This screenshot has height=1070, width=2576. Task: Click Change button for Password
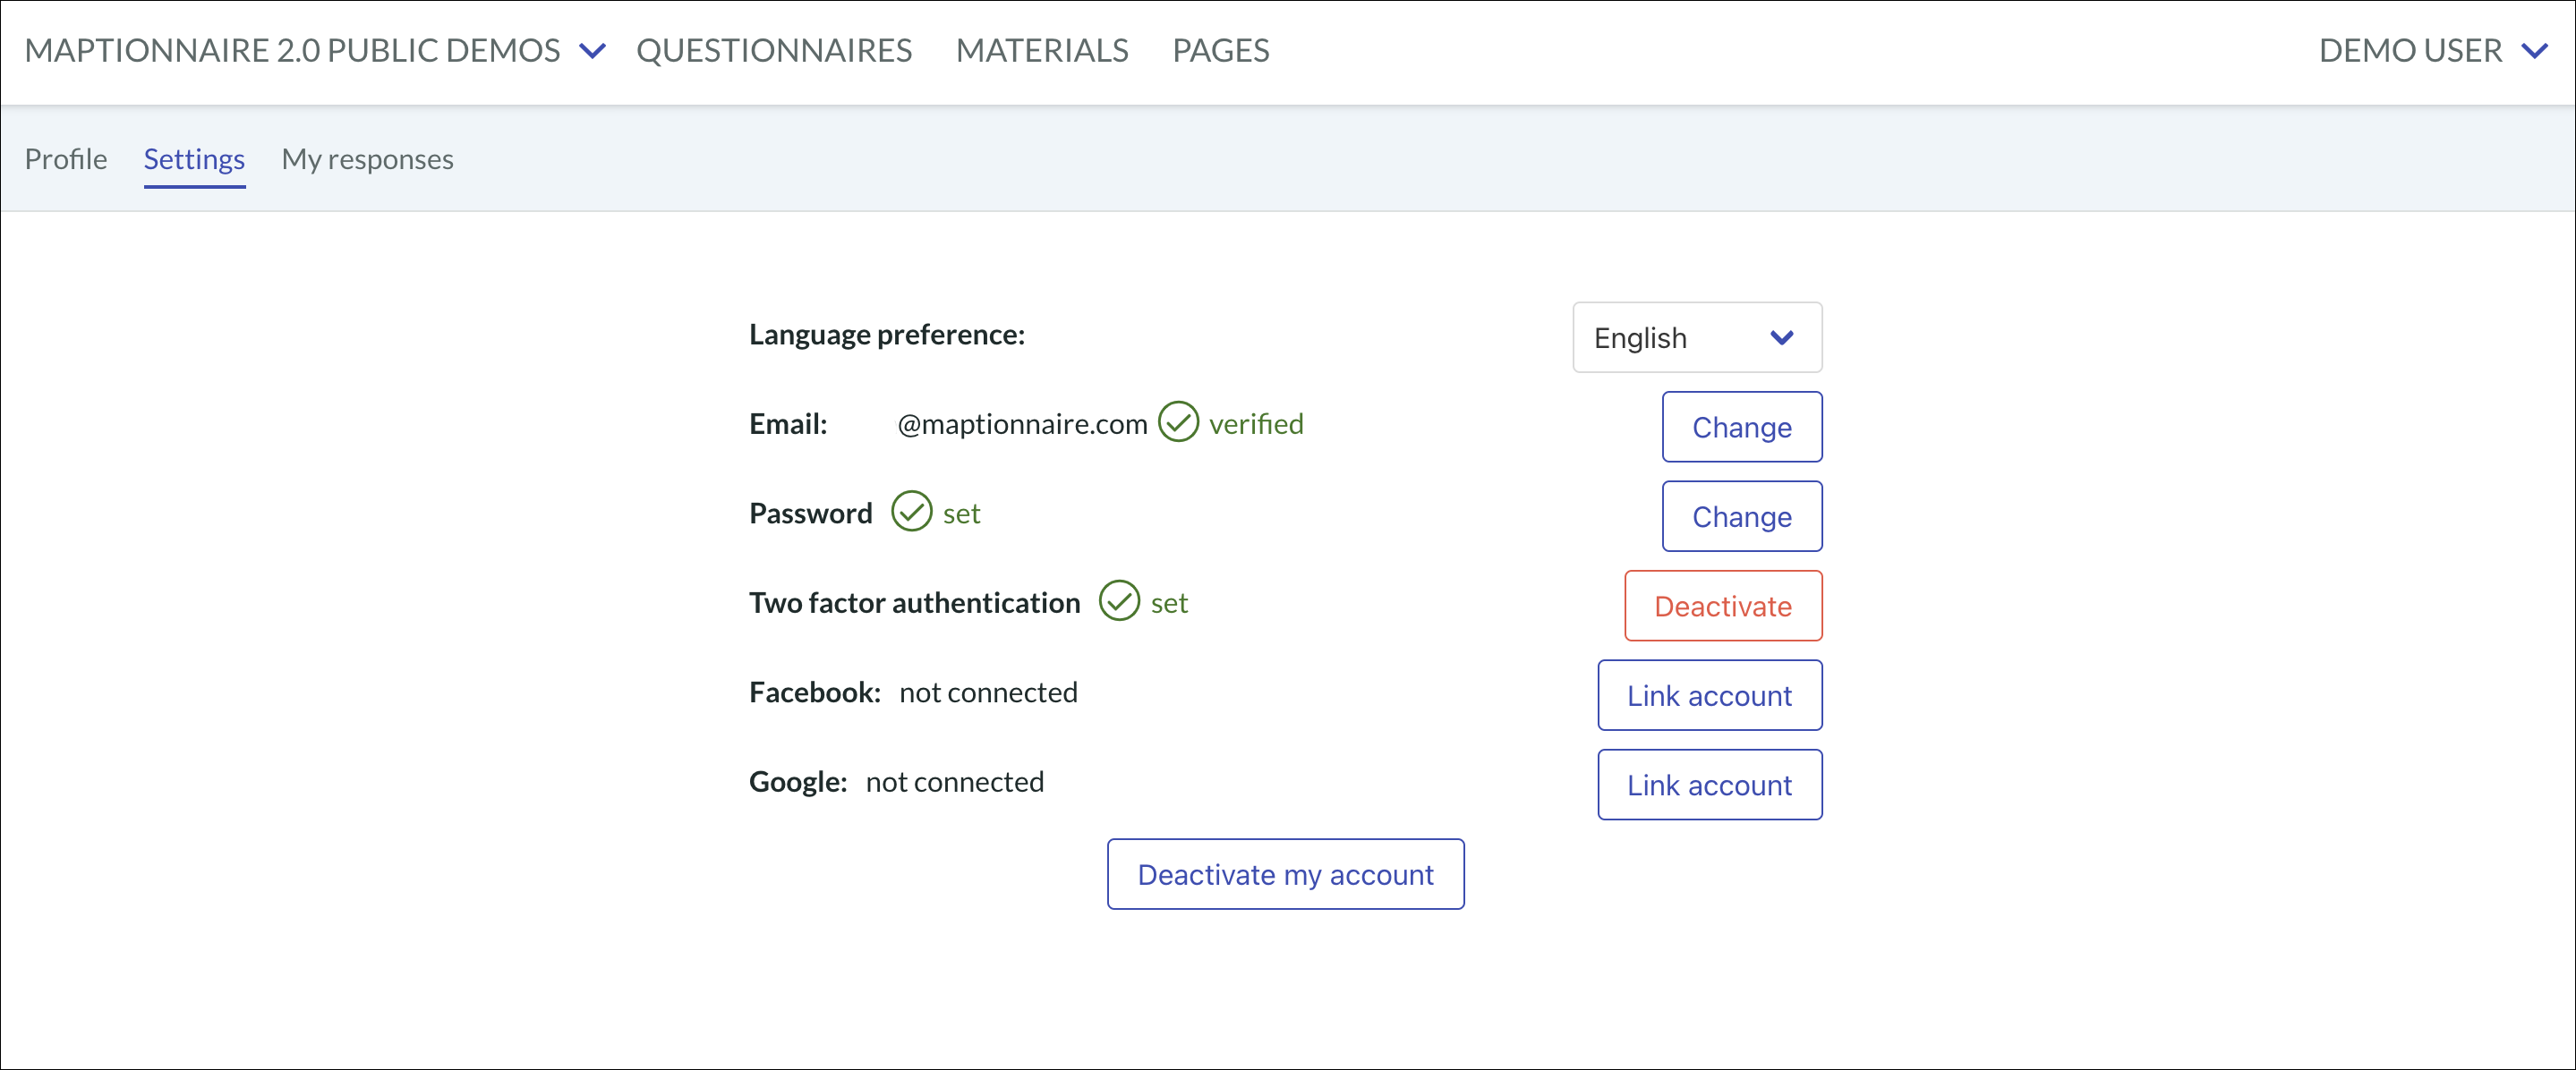click(1742, 517)
